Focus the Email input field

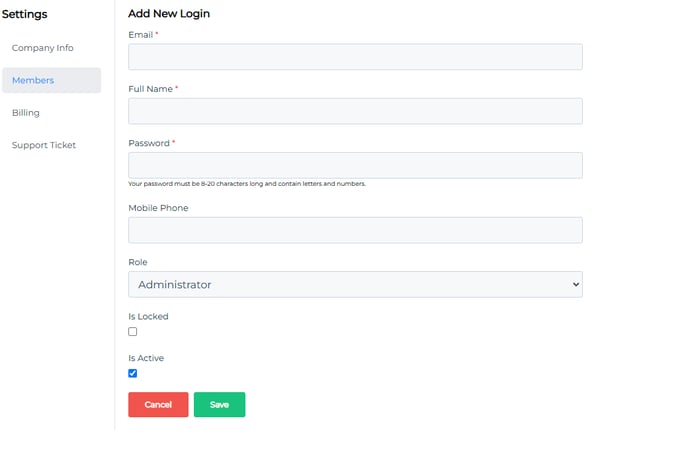click(x=355, y=57)
